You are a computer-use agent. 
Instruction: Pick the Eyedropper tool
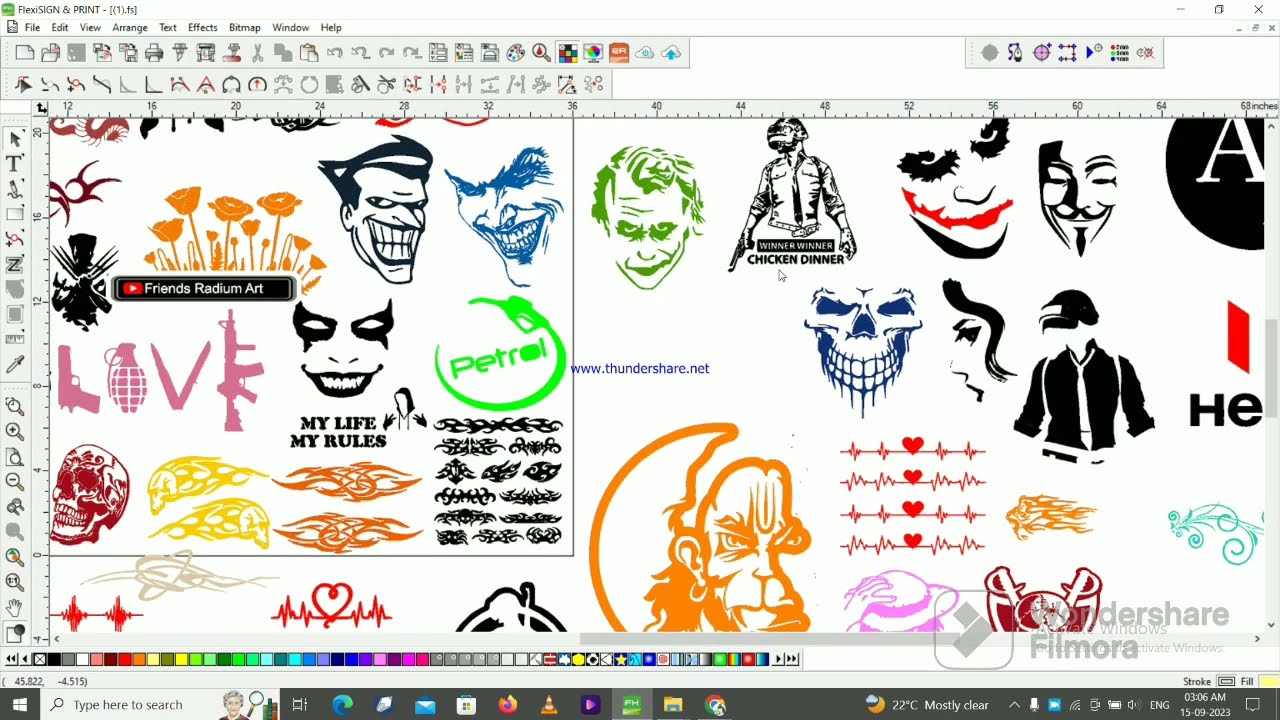click(14, 365)
